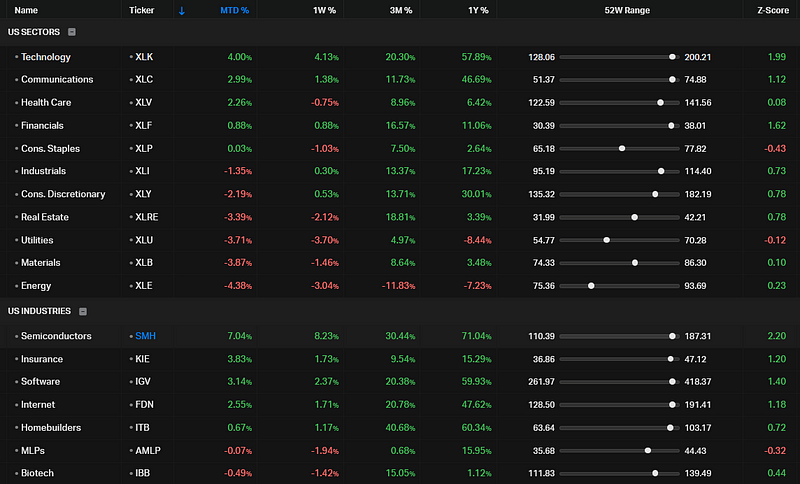Screen dimensions: 800x484
Task: Click Energy MTD value -4.38%
Action: (238, 286)
